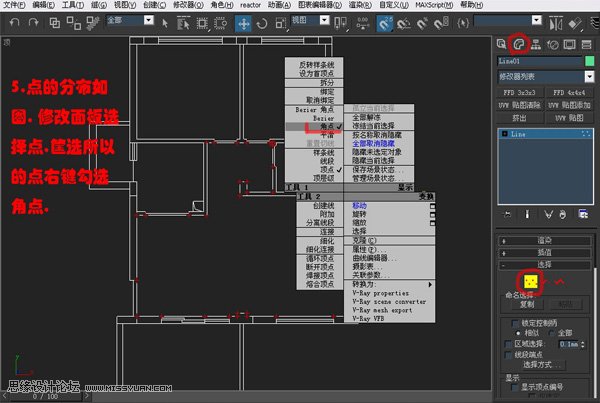The width and height of the screenshot is (600, 403).
Task: Activate vertex sub-object selection icon
Action: click(x=530, y=282)
